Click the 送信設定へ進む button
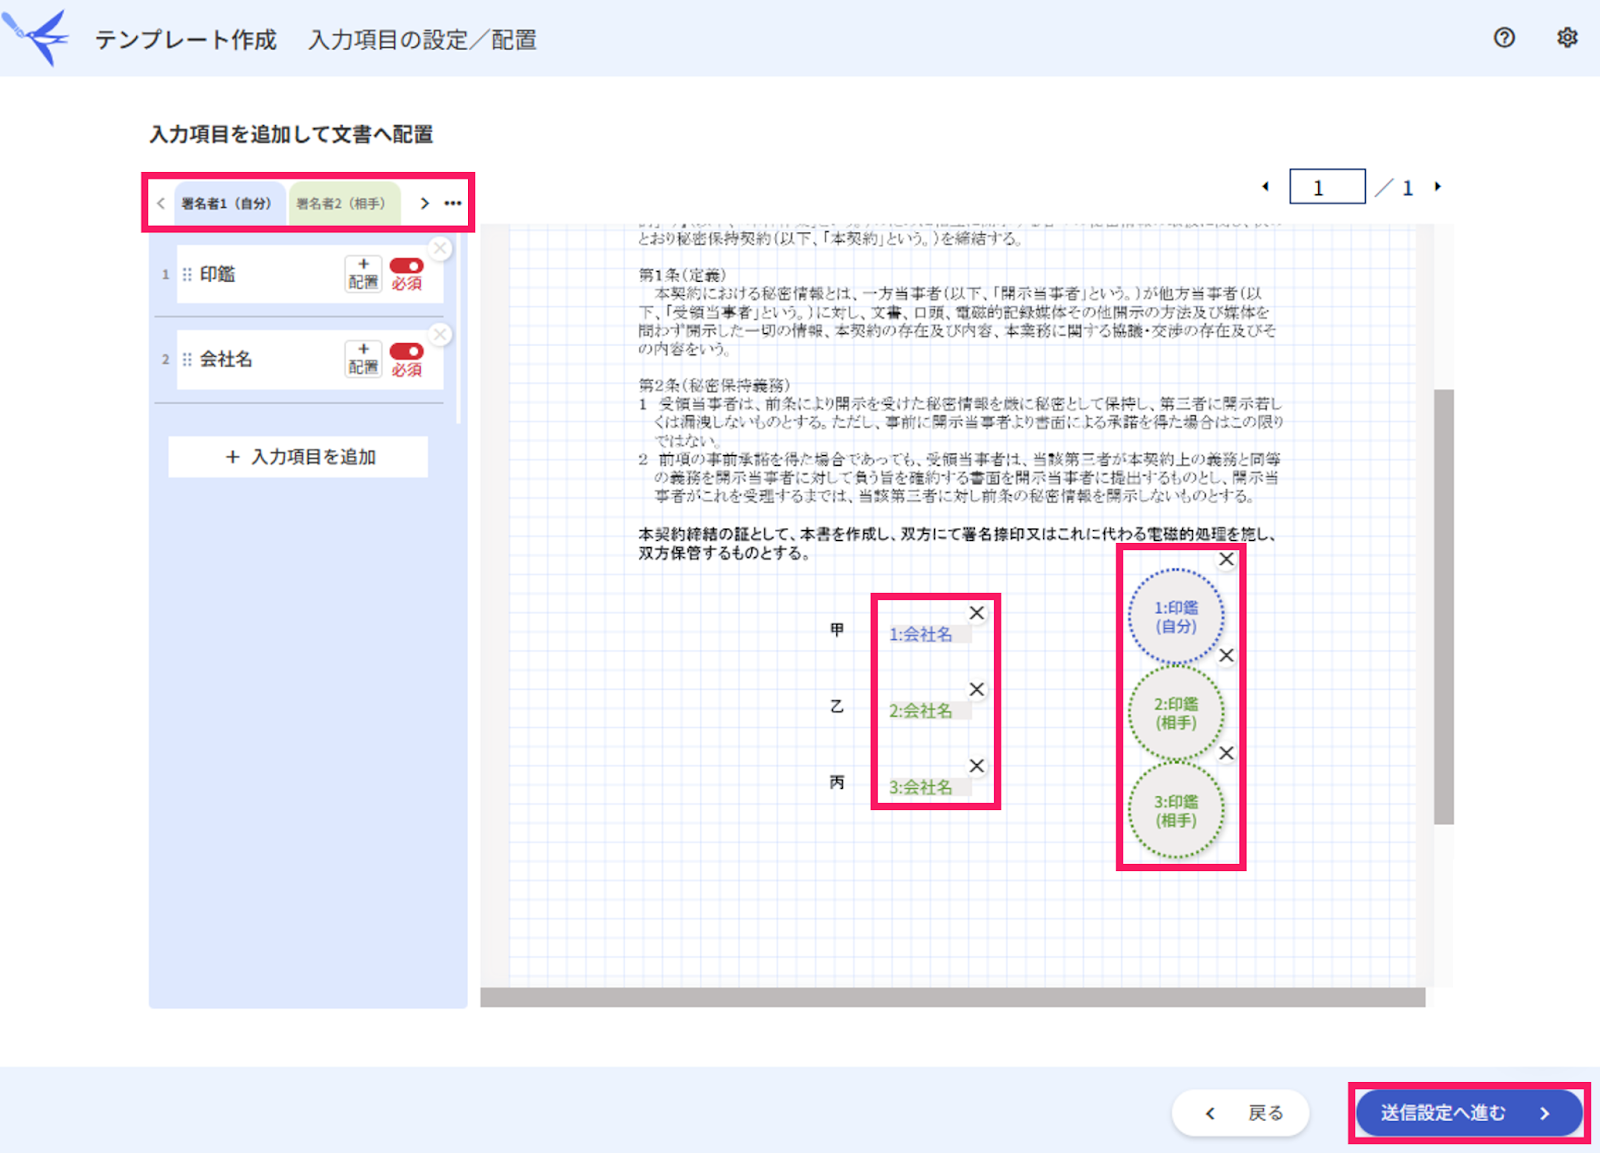The image size is (1600, 1153). (x=1468, y=1113)
